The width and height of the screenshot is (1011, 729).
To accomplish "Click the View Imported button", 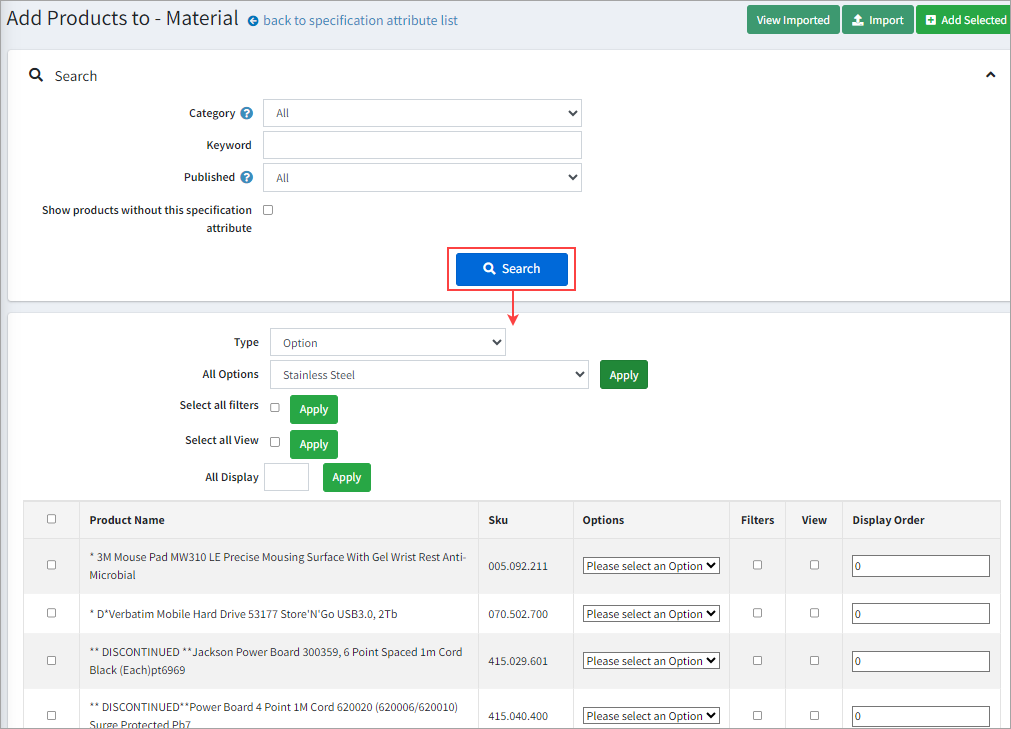I will pyautogui.click(x=792, y=20).
